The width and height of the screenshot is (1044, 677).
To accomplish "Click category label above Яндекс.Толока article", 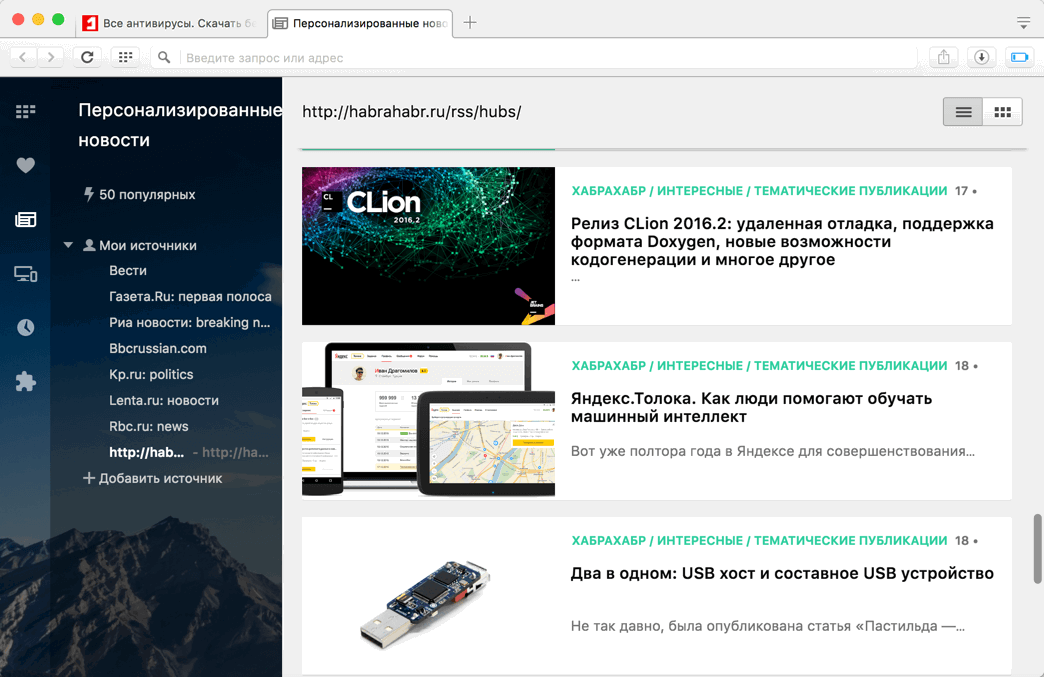I will (759, 365).
